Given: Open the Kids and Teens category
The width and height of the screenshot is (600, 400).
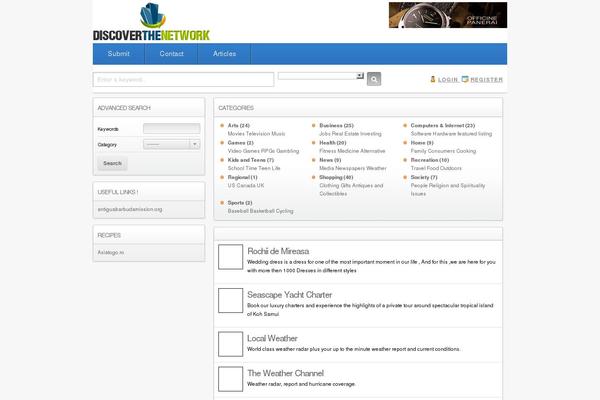Looking at the screenshot, I should (251, 160).
